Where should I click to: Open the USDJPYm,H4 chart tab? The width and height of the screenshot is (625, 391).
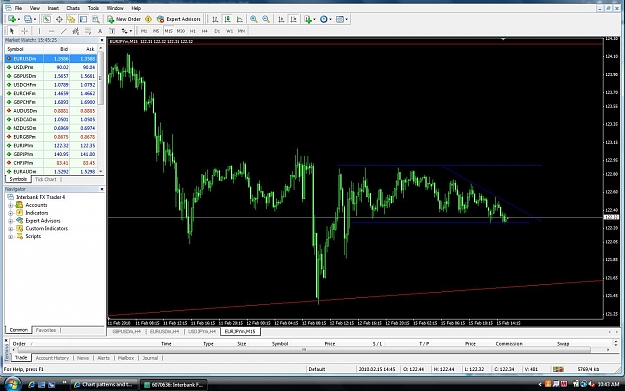[202, 332]
